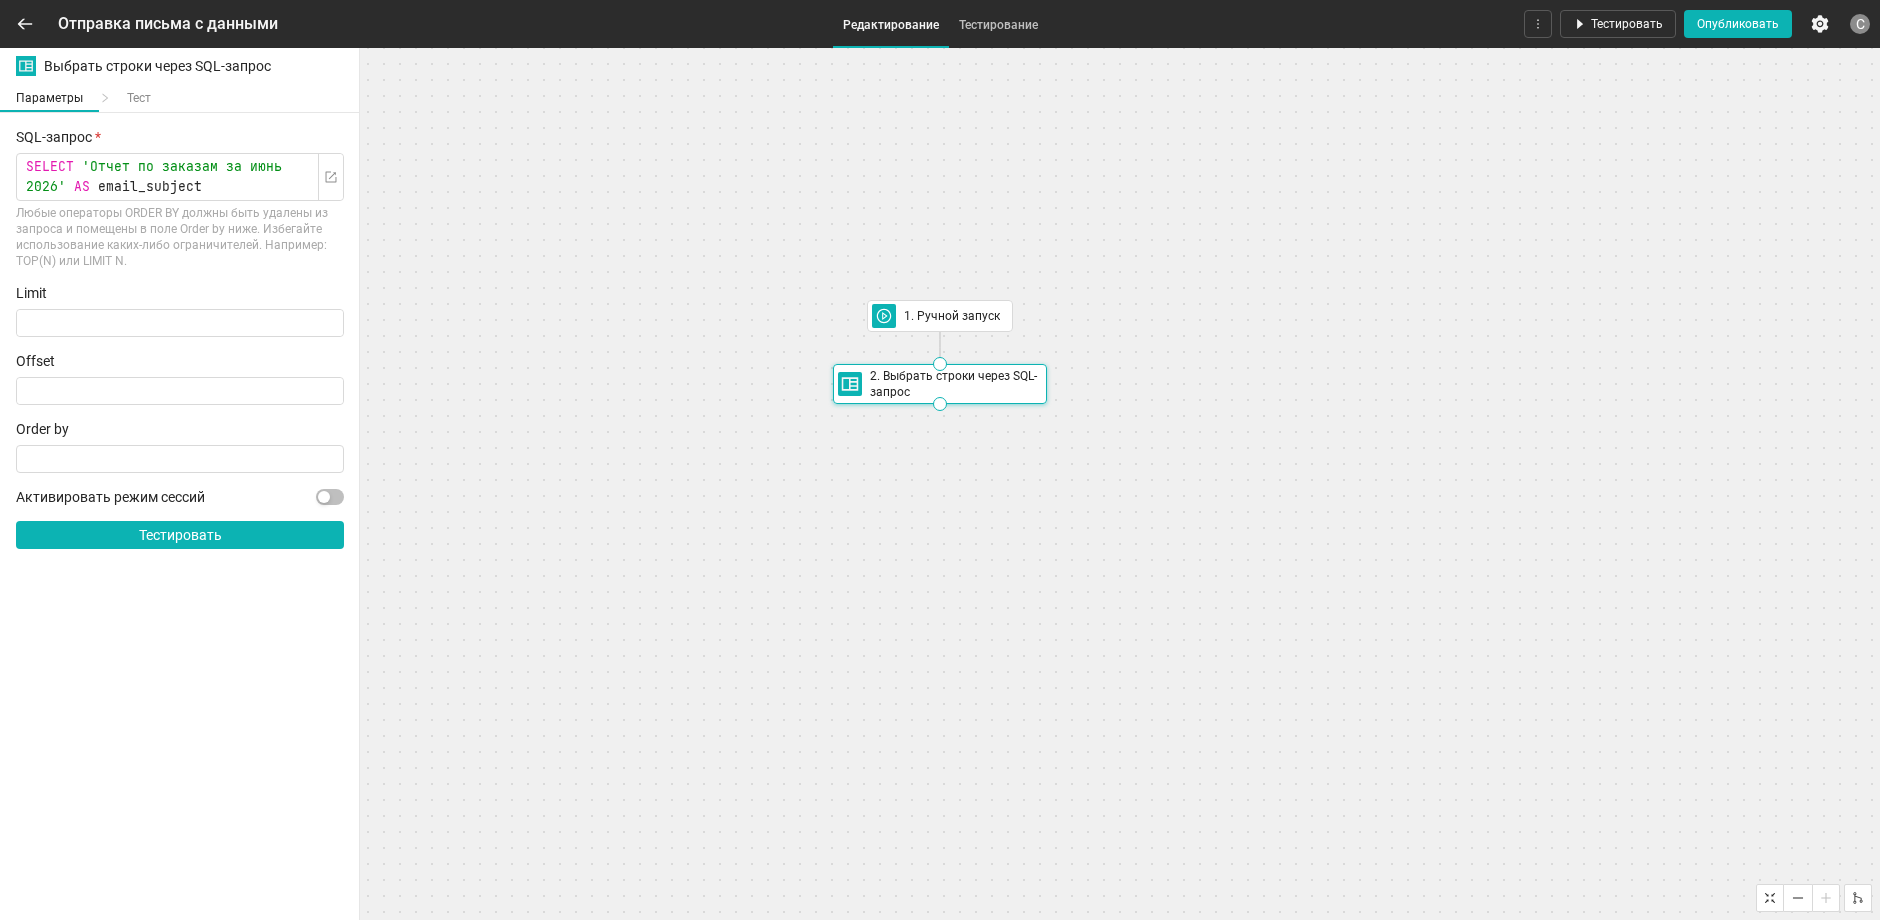
Task: Switch to the Тест step tab
Action: click(x=139, y=98)
